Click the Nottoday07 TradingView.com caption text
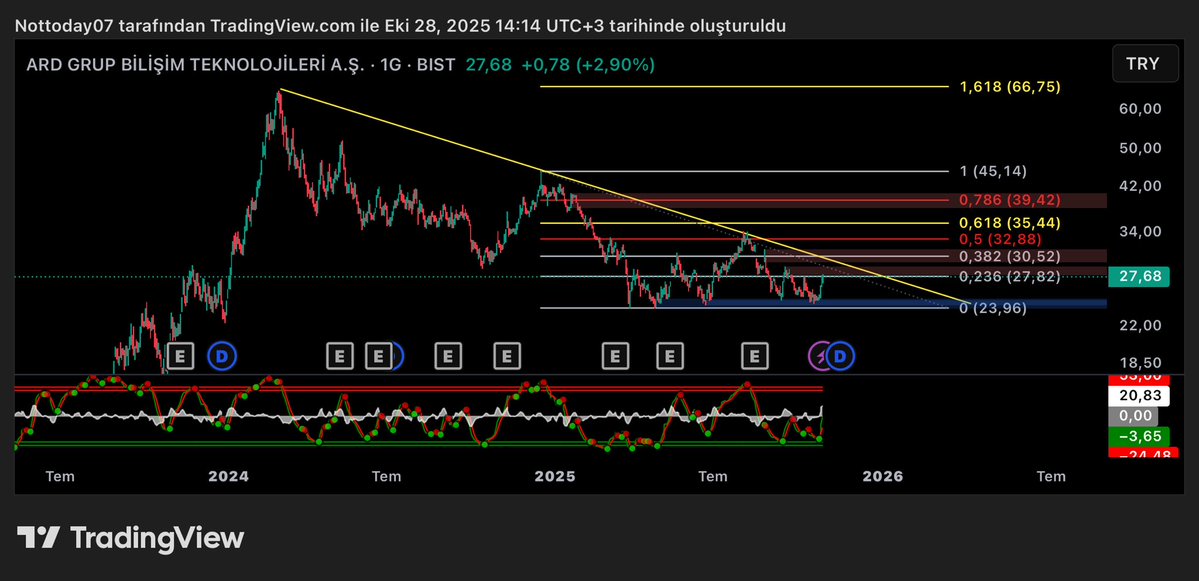The height and width of the screenshot is (581, 1199). click(x=400, y=26)
